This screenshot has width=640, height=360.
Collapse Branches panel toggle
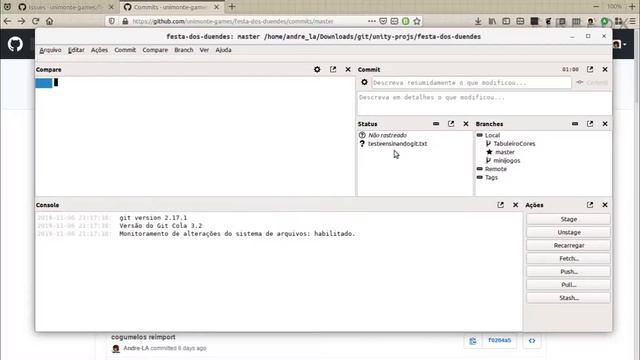coord(575,124)
